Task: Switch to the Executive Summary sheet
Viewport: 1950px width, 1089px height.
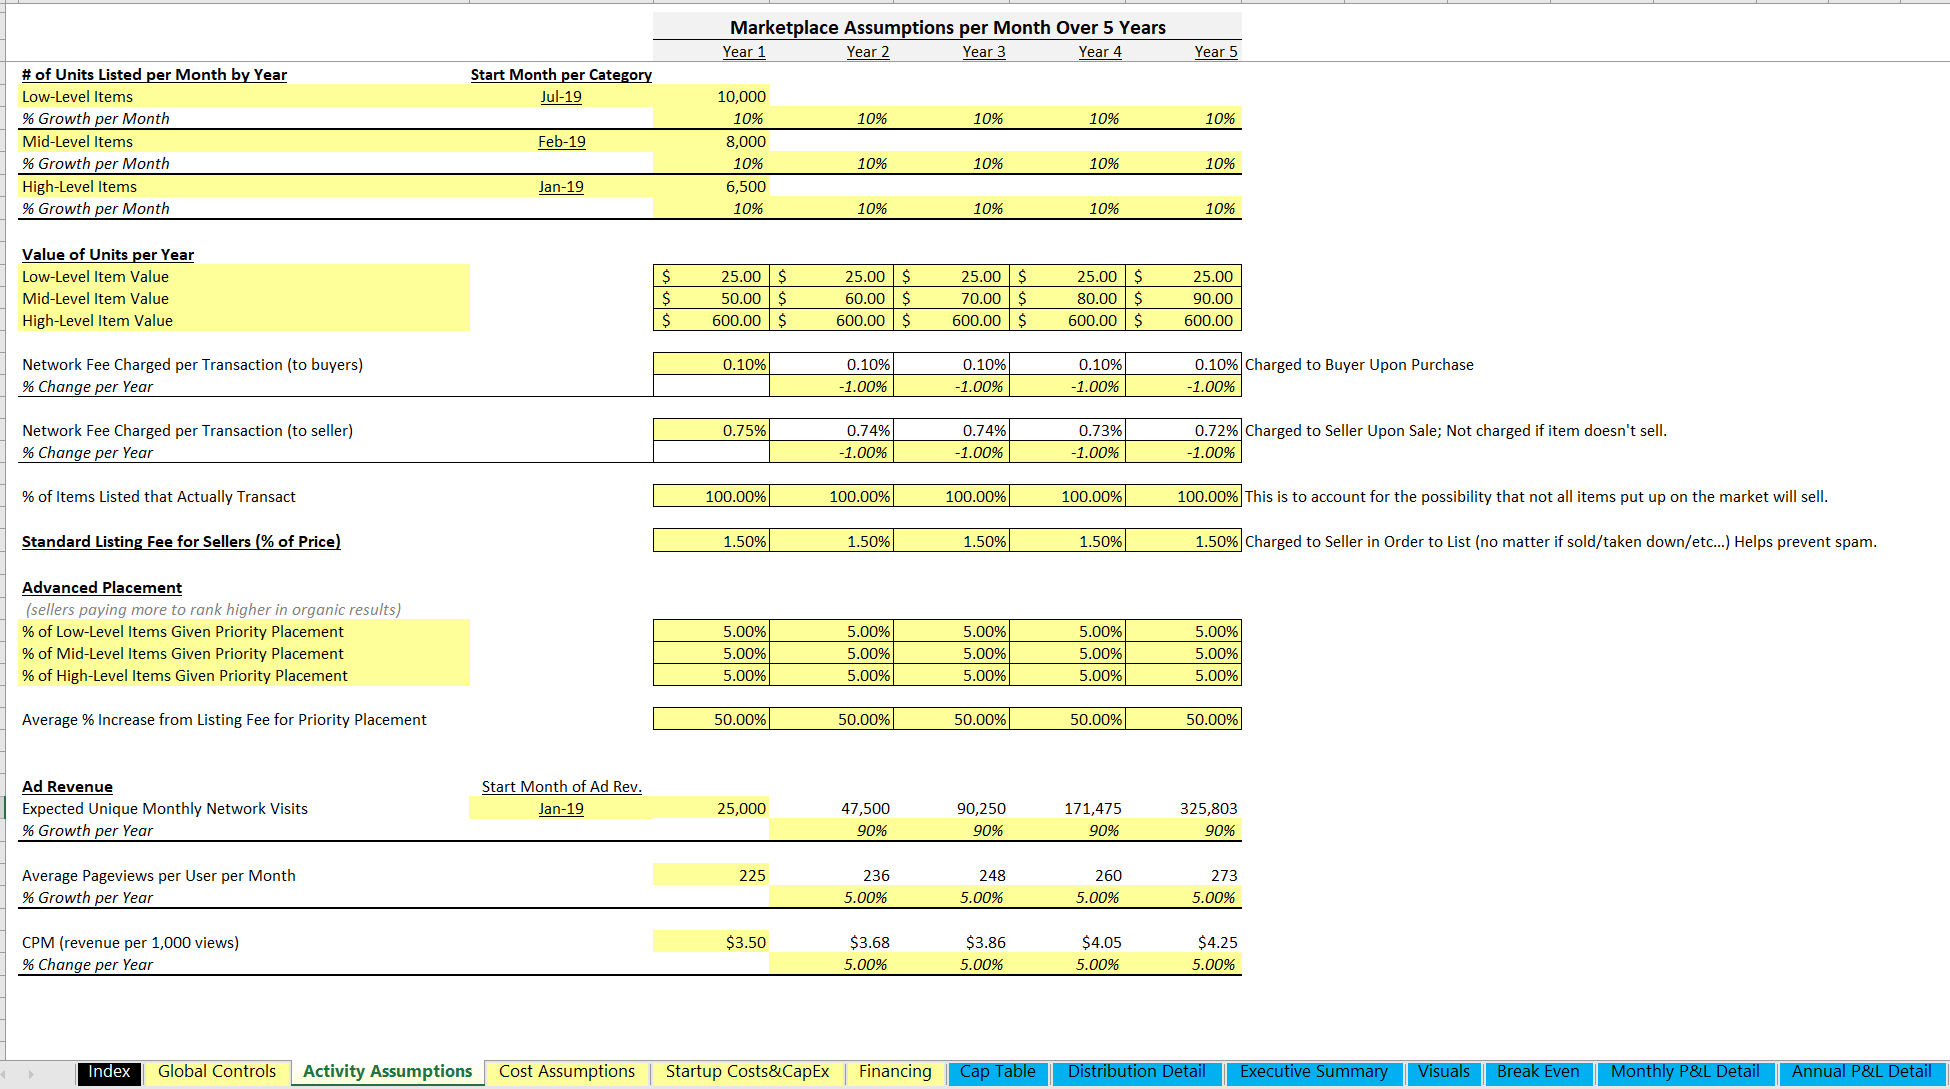Action: click(1313, 1071)
